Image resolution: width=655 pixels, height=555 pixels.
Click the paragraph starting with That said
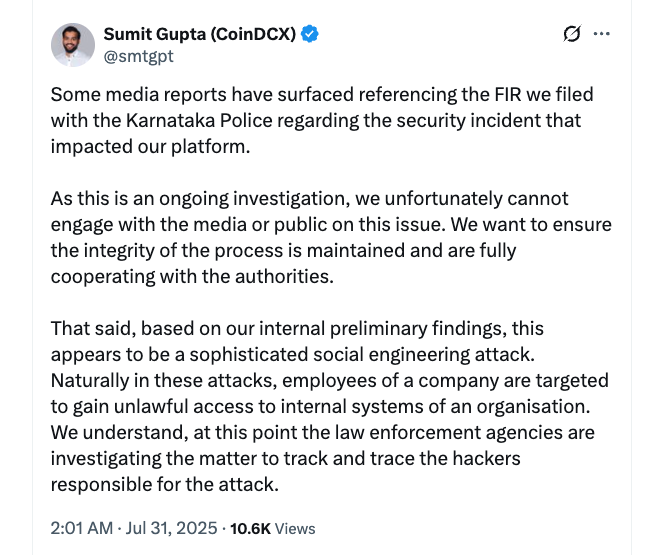(x=330, y=406)
